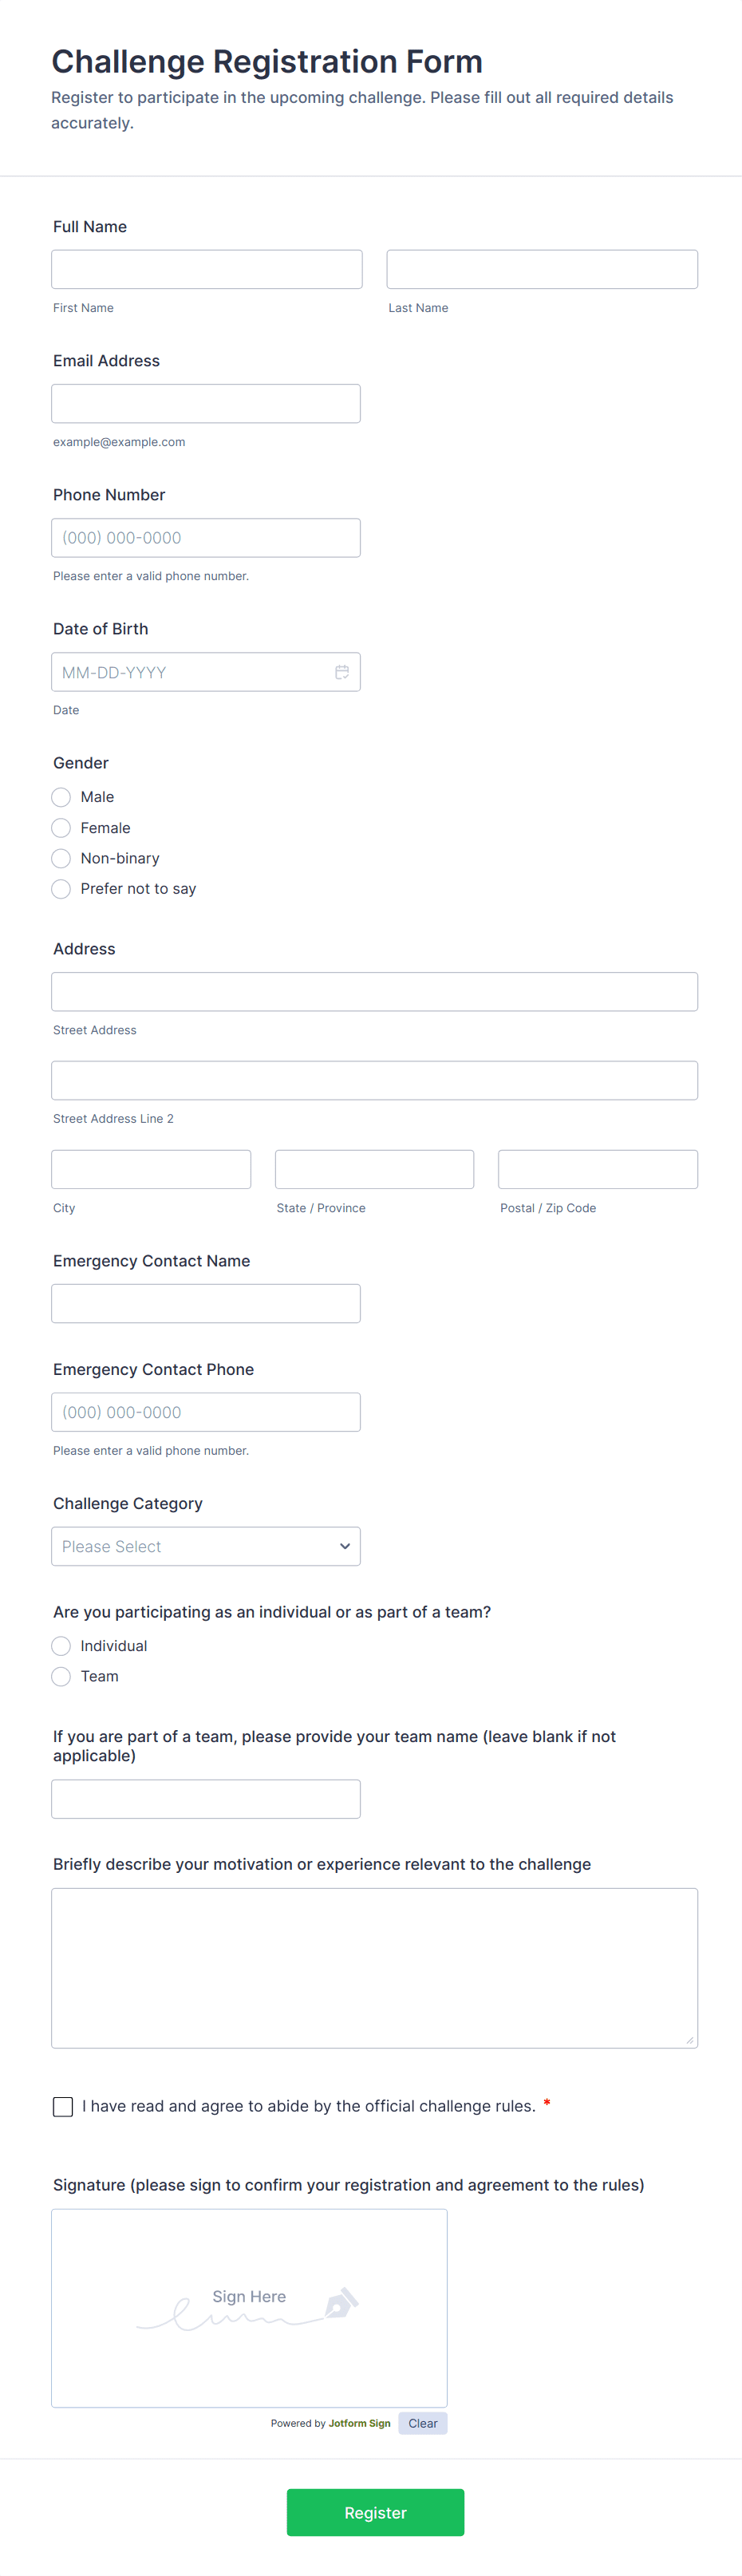Choose the Non-binary radio button
Image resolution: width=742 pixels, height=2576 pixels.
(61, 858)
